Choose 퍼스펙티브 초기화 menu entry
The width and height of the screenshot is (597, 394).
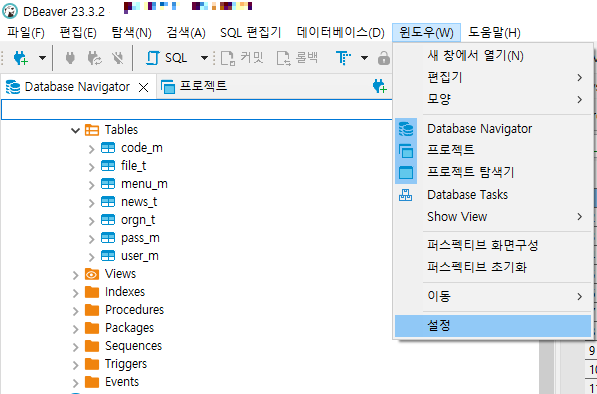493,267
